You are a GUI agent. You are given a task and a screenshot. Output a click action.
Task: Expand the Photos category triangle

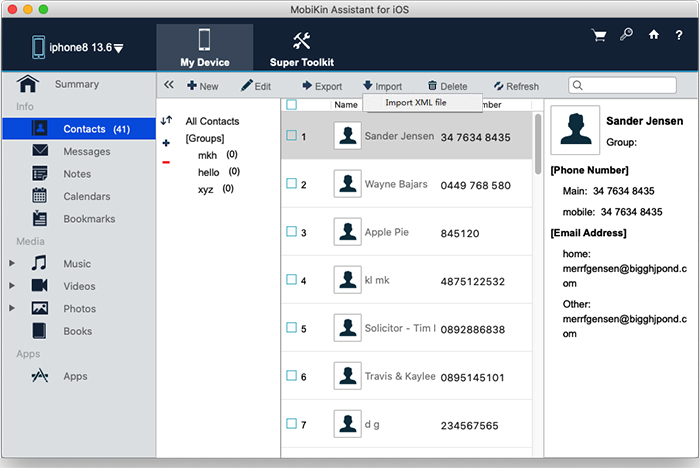point(12,308)
